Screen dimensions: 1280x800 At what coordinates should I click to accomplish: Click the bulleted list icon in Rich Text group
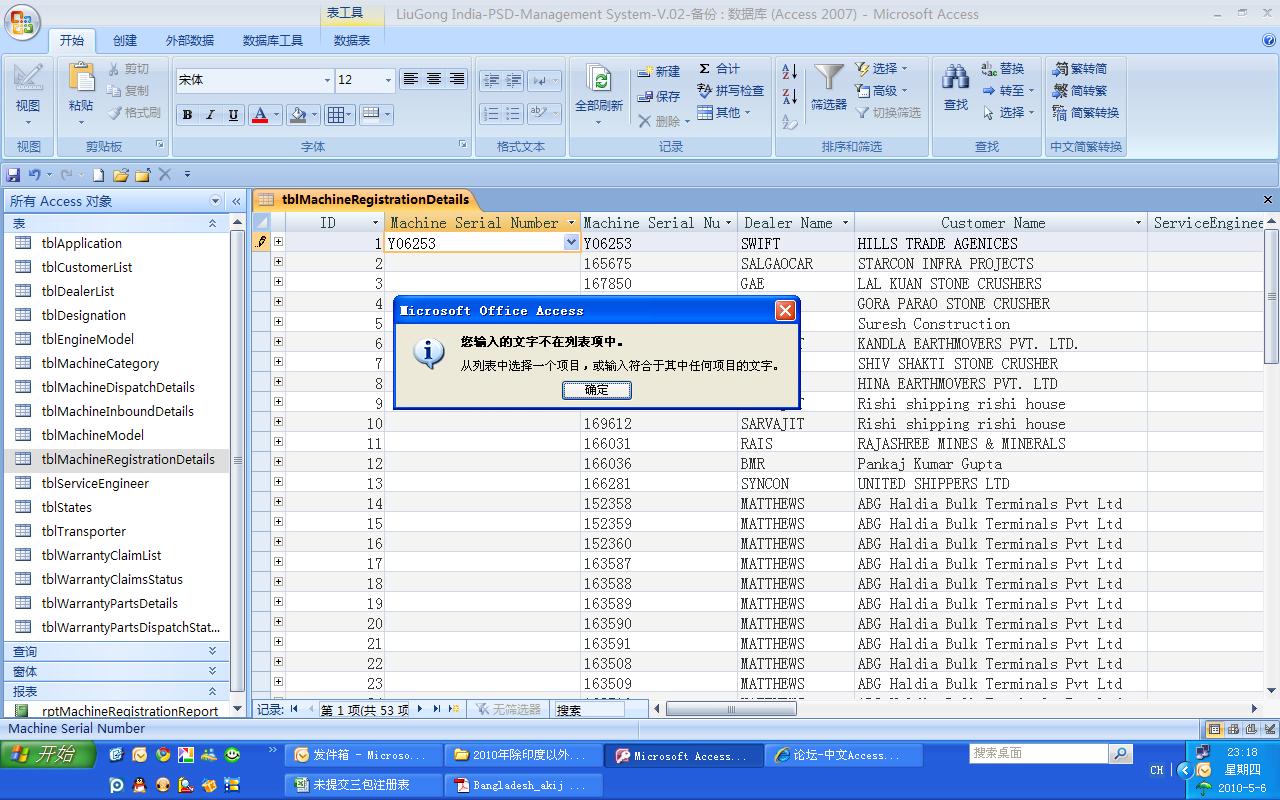tap(512, 114)
